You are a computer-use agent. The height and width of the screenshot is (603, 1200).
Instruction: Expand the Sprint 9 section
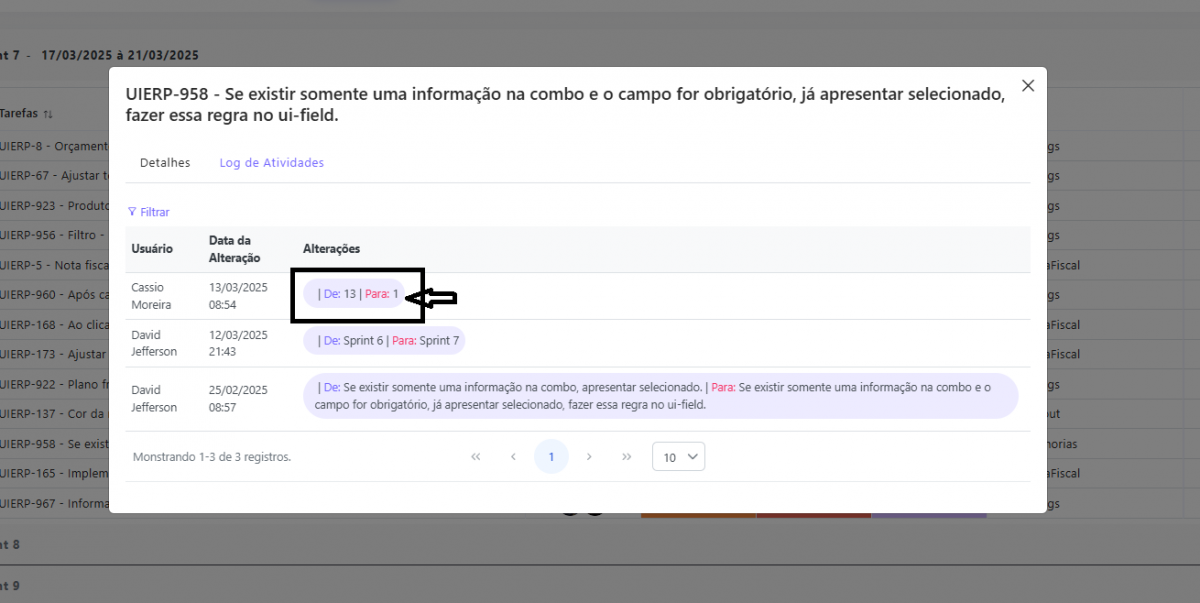[x=10, y=584]
